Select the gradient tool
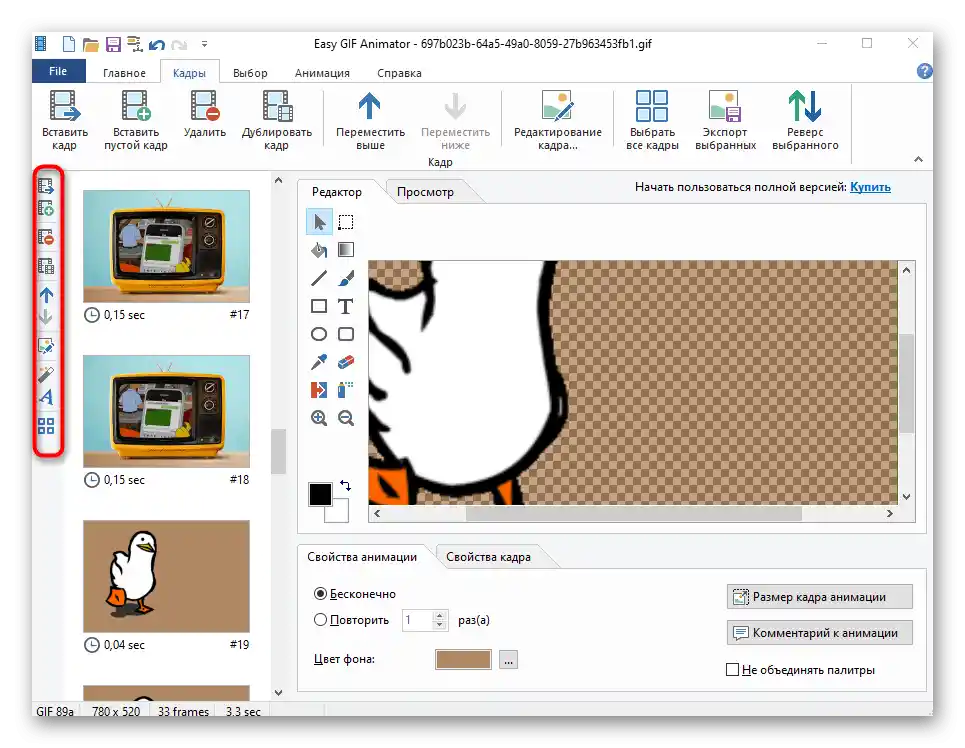This screenshot has width=965, height=748. (x=346, y=250)
